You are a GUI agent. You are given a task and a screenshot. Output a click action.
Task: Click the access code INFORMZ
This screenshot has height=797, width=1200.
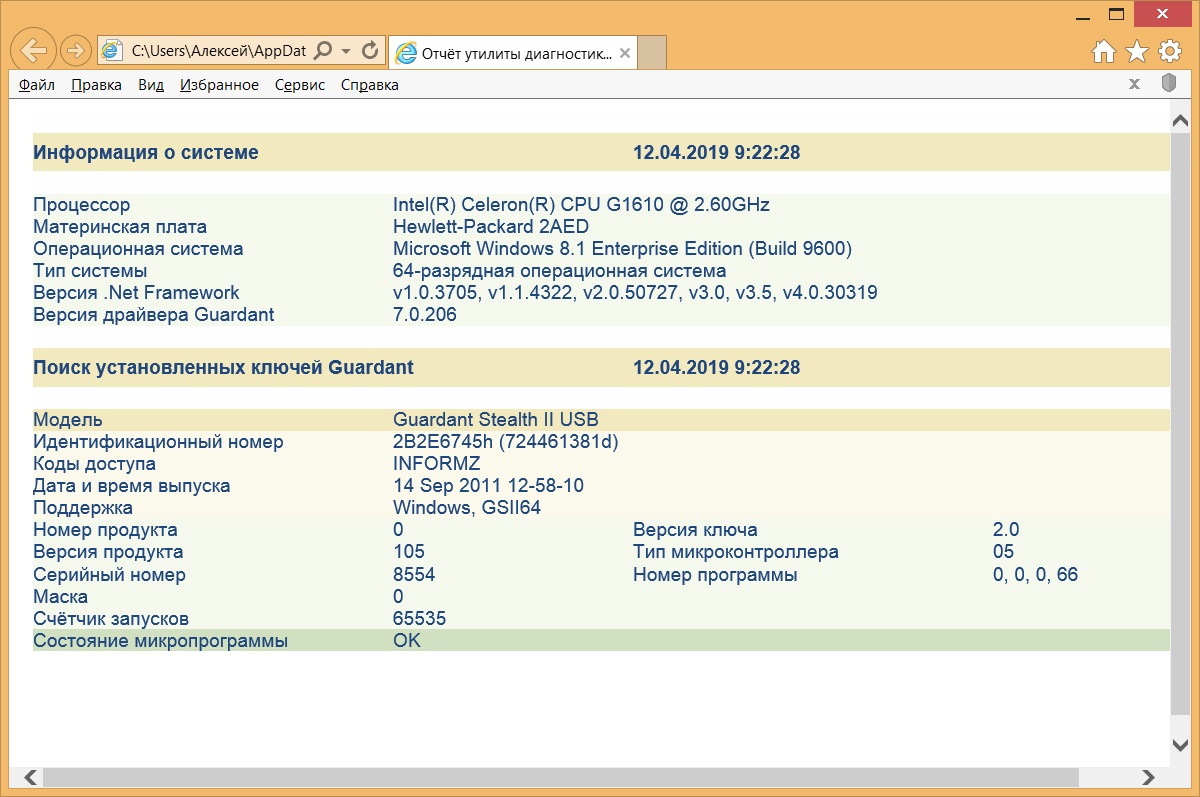point(437,464)
